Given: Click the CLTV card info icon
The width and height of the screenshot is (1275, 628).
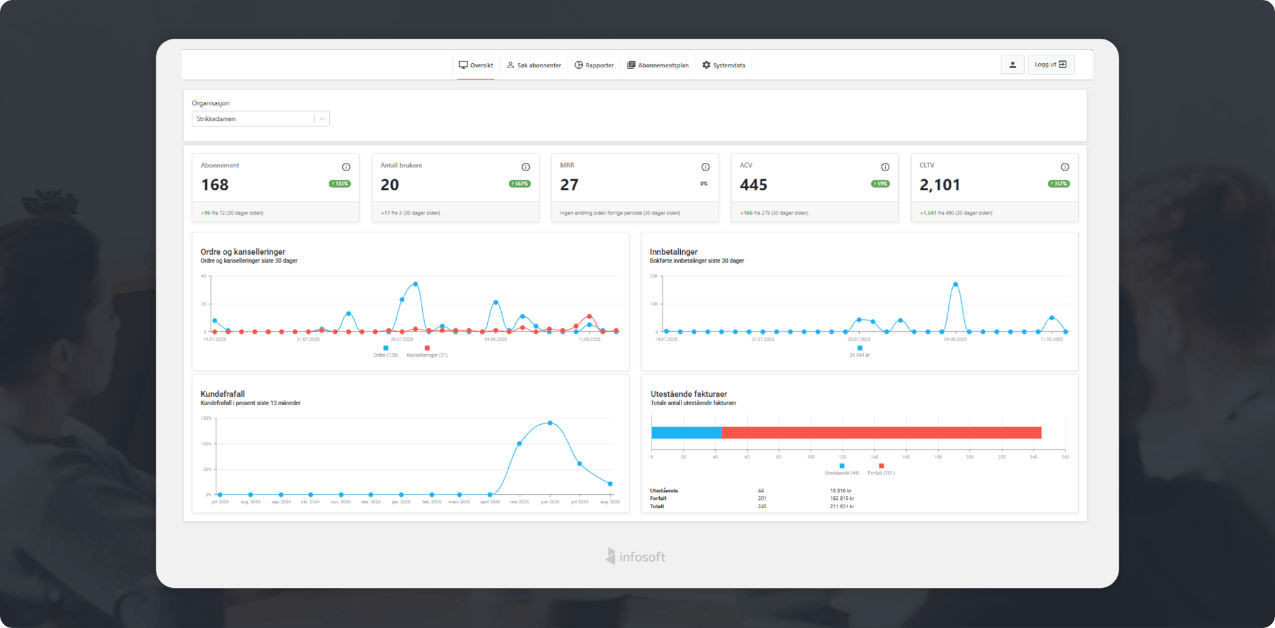Looking at the screenshot, I should pyautogui.click(x=1065, y=167).
